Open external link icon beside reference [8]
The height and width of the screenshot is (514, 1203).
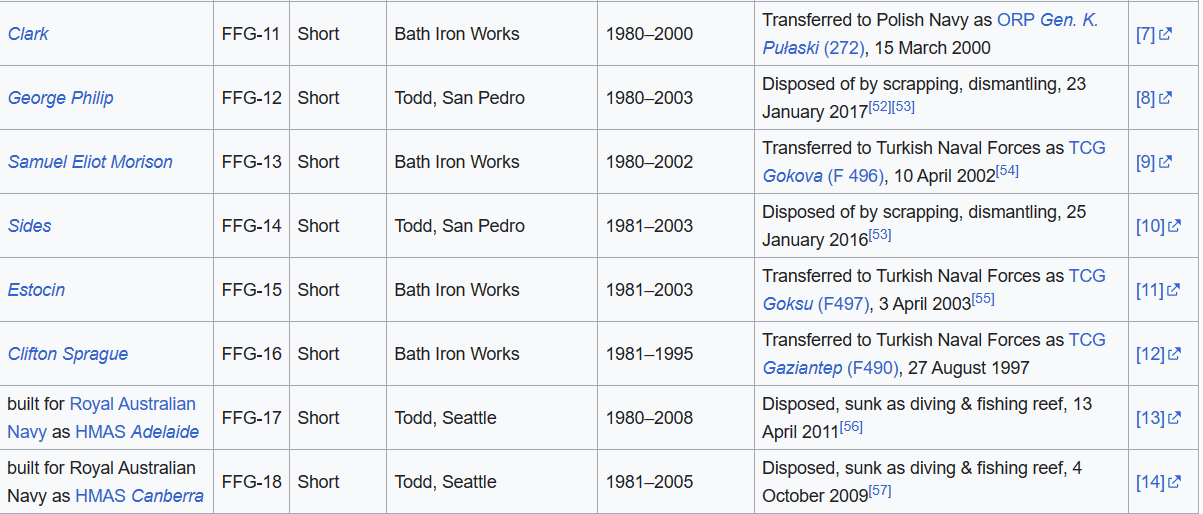coord(1165,98)
